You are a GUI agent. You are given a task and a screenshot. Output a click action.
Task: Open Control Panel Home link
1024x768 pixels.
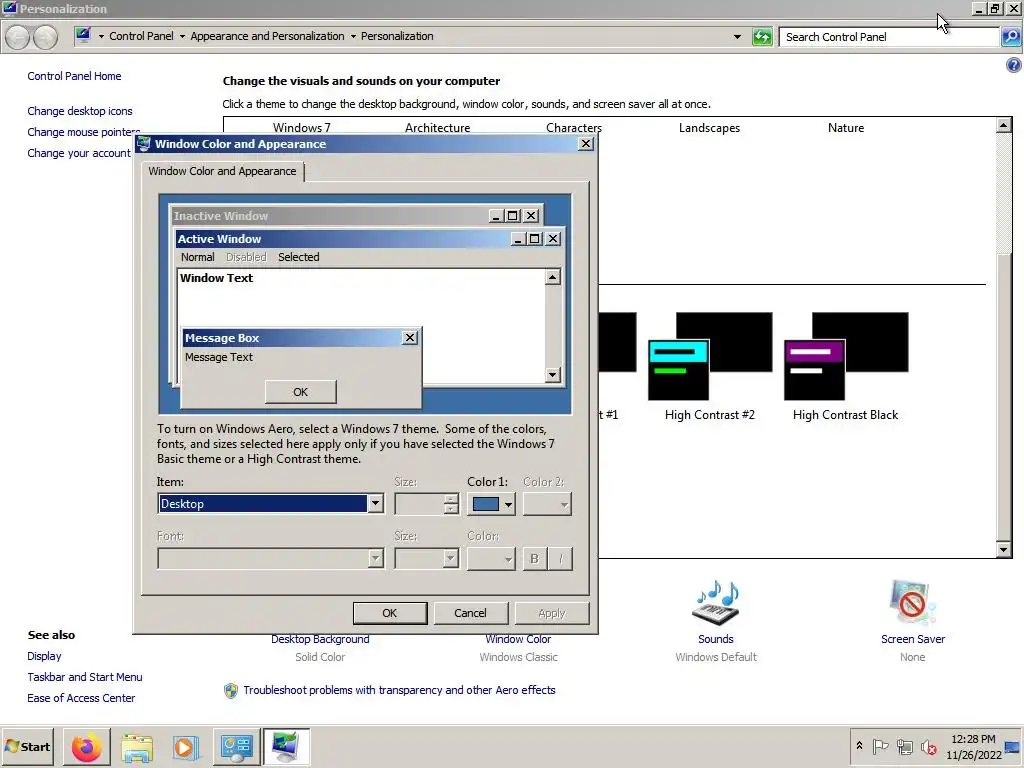(x=74, y=76)
